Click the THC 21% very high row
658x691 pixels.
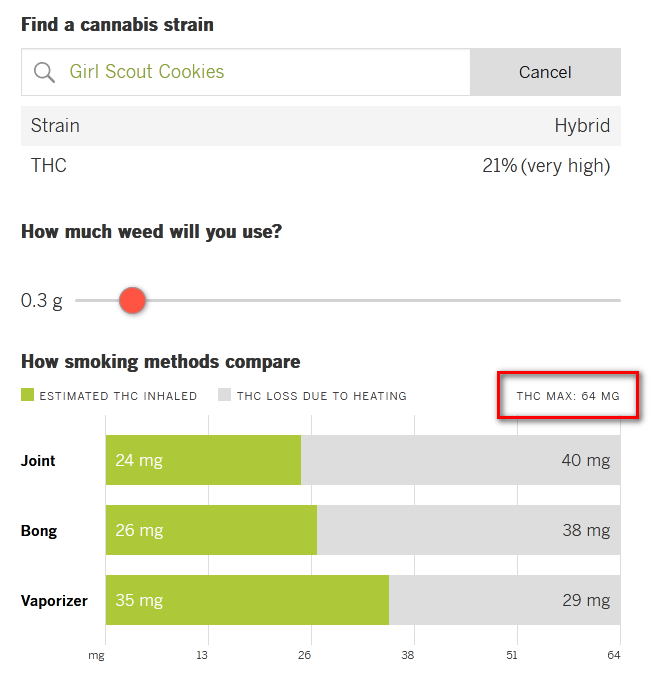321,166
